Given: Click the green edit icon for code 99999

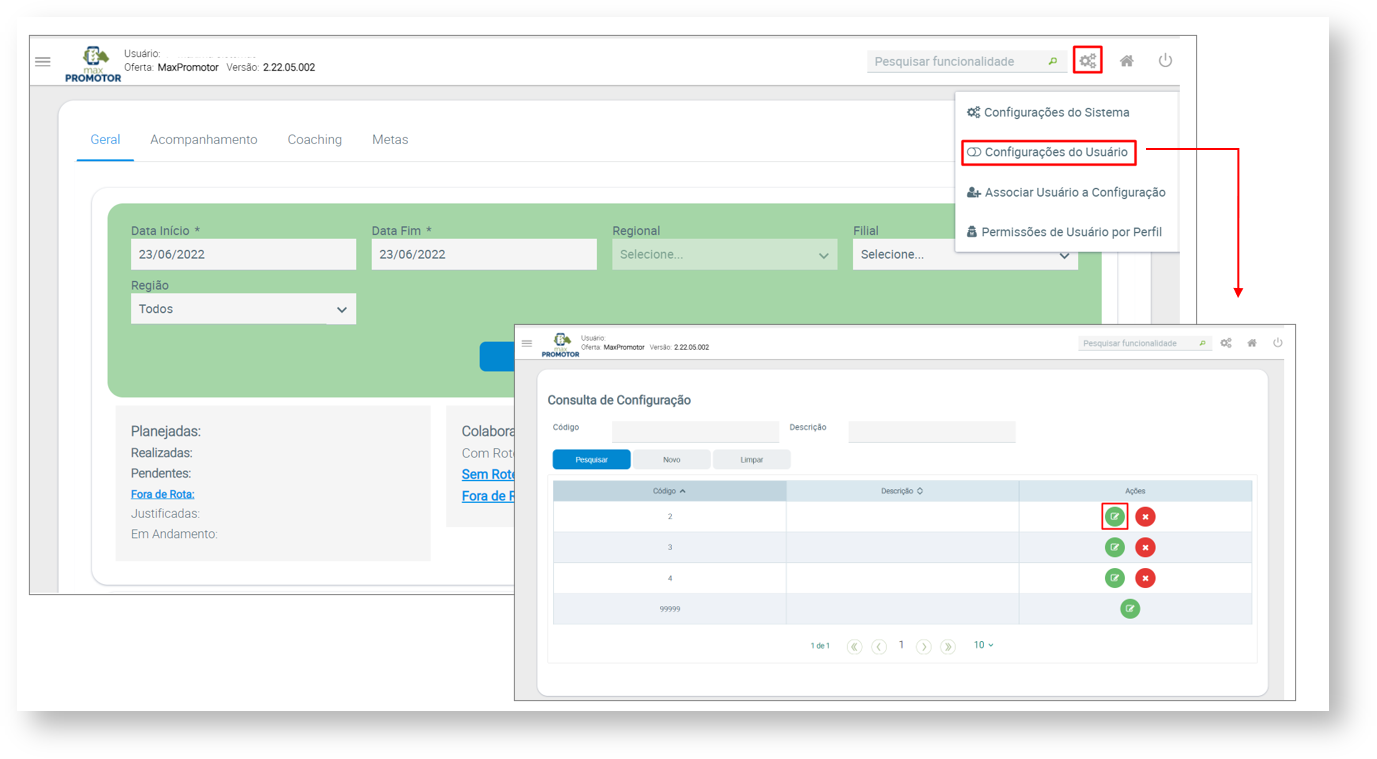Looking at the screenshot, I should coord(1129,609).
